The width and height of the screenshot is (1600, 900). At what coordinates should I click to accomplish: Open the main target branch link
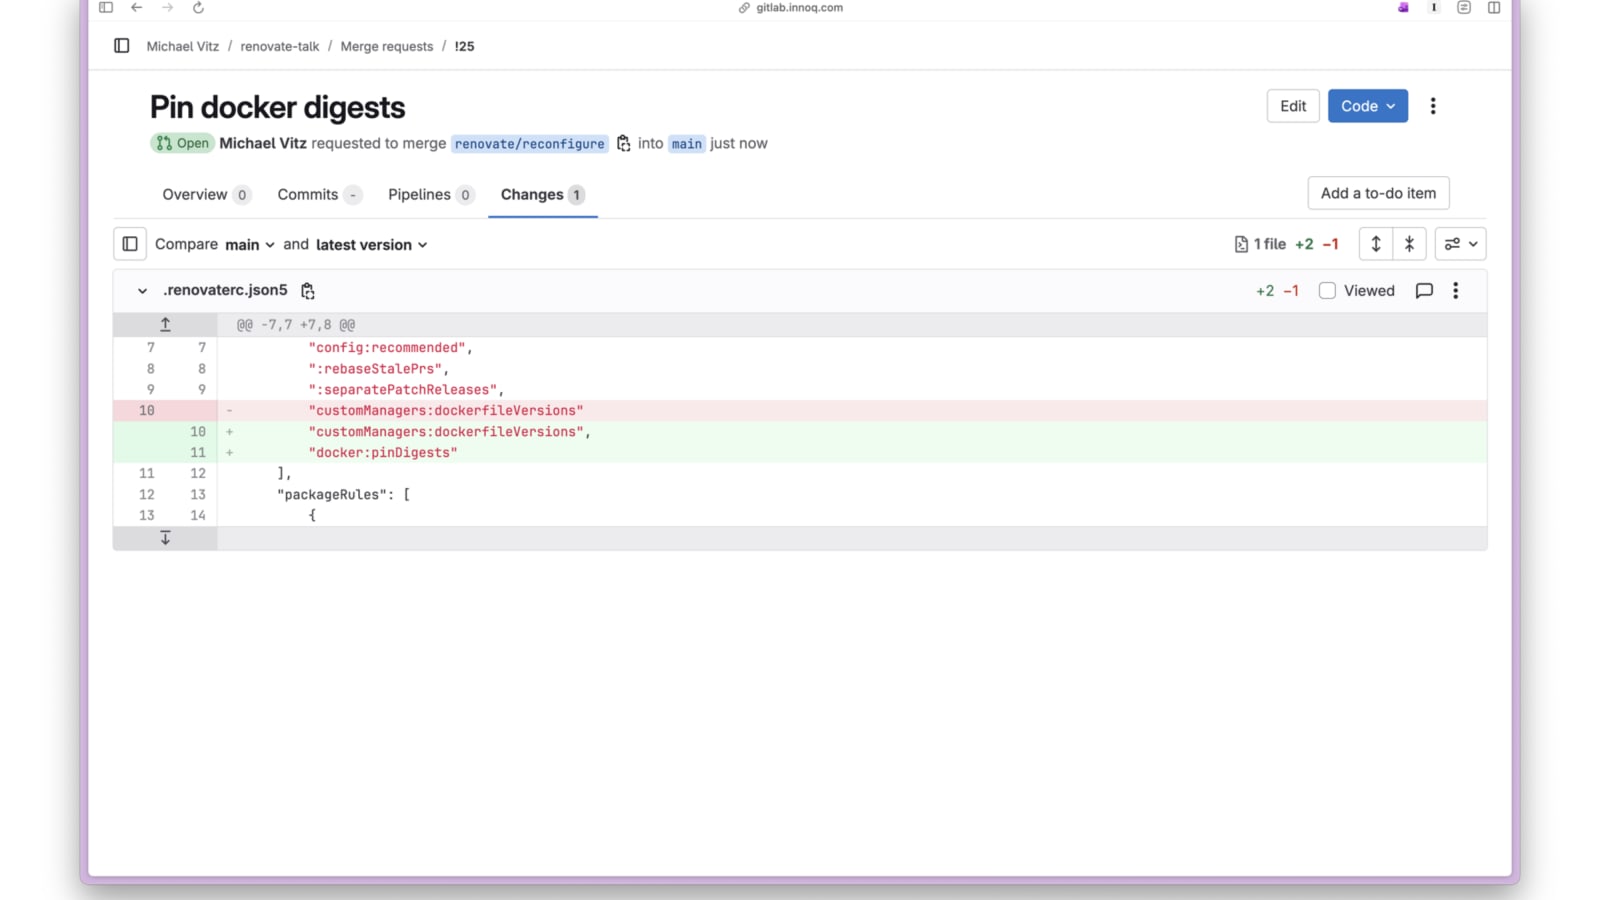pos(687,144)
